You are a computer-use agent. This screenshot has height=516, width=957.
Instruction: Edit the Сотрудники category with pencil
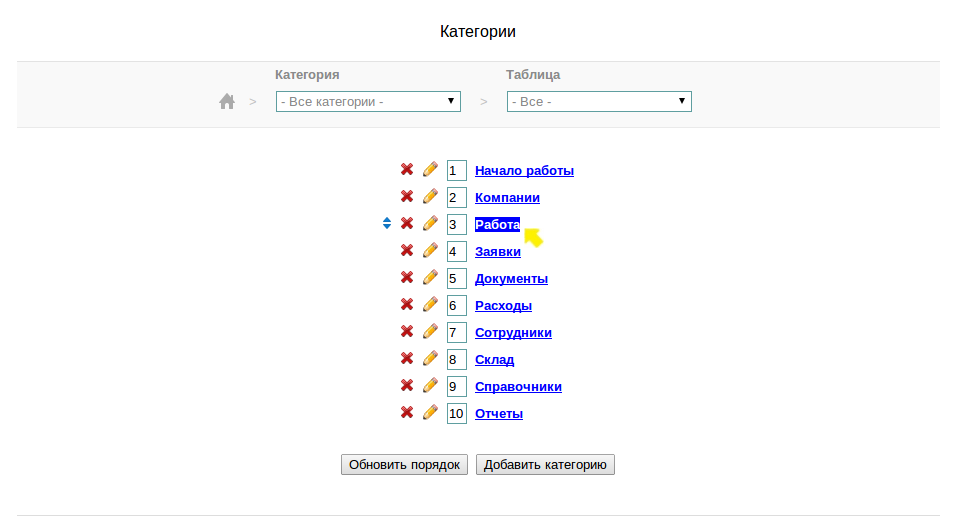coord(430,332)
